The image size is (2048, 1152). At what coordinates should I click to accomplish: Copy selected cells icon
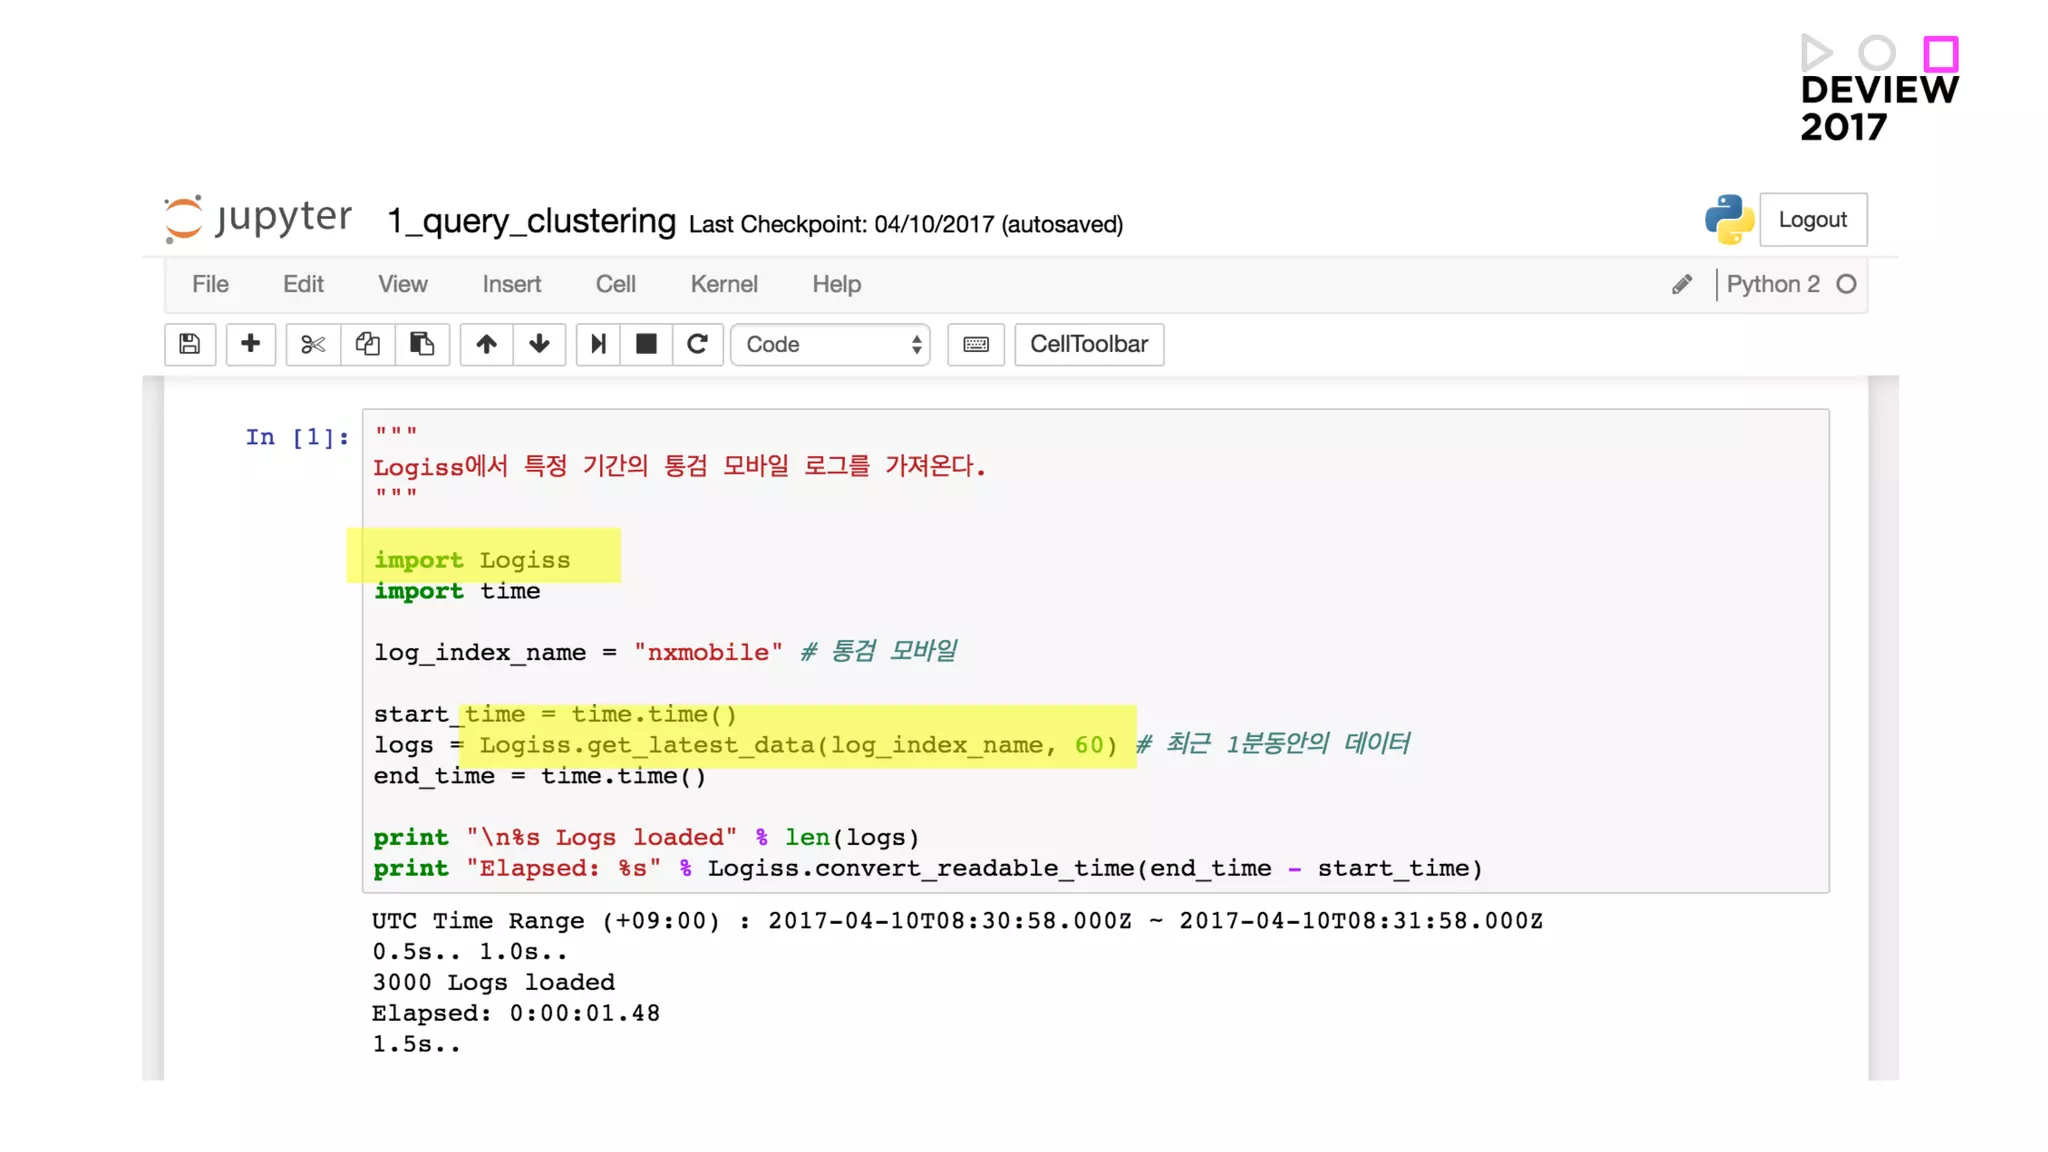tap(367, 344)
